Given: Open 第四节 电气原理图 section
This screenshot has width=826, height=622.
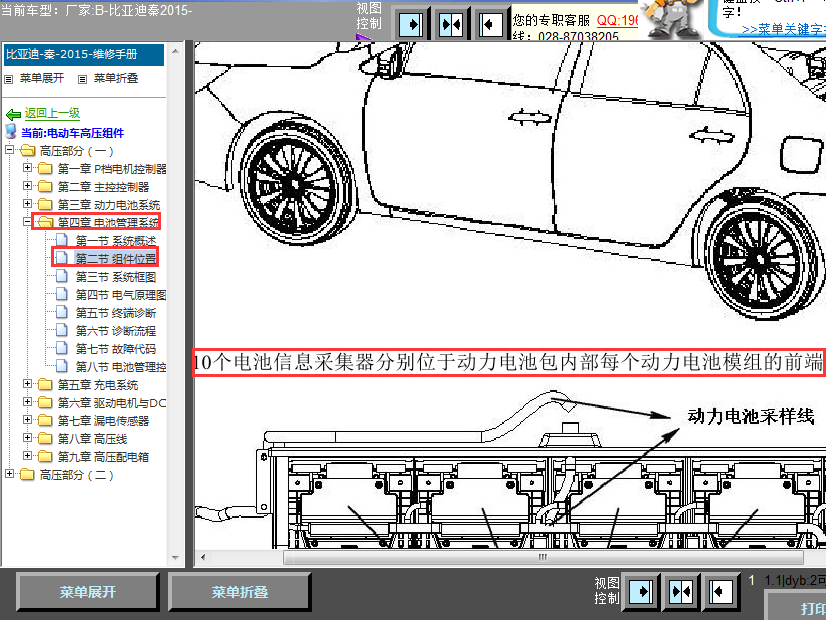Looking at the screenshot, I should [x=121, y=294].
